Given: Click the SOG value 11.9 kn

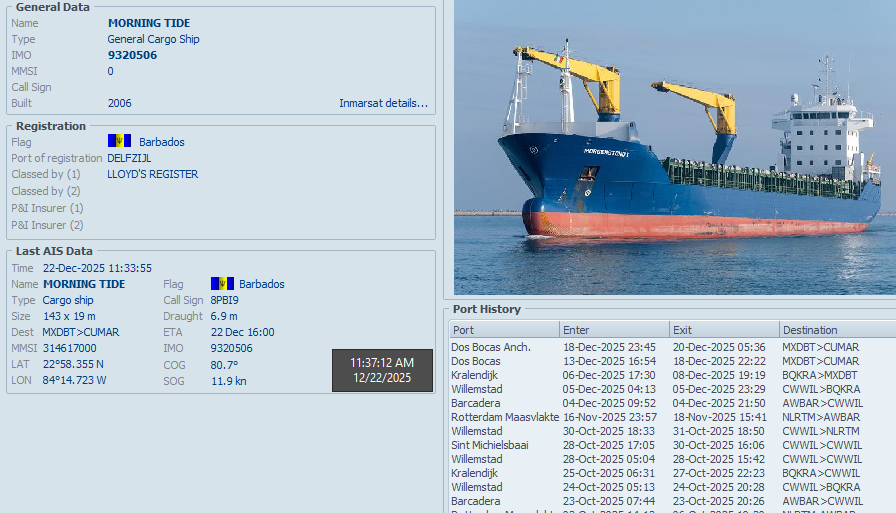Looking at the screenshot, I should pos(229,381).
